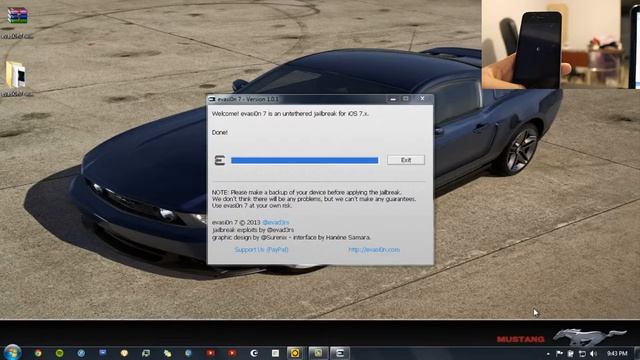The image size is (640, 360).
Task: Switch to the highlighted yellow-circle taskbar app
Action: [x=295, y=353]
